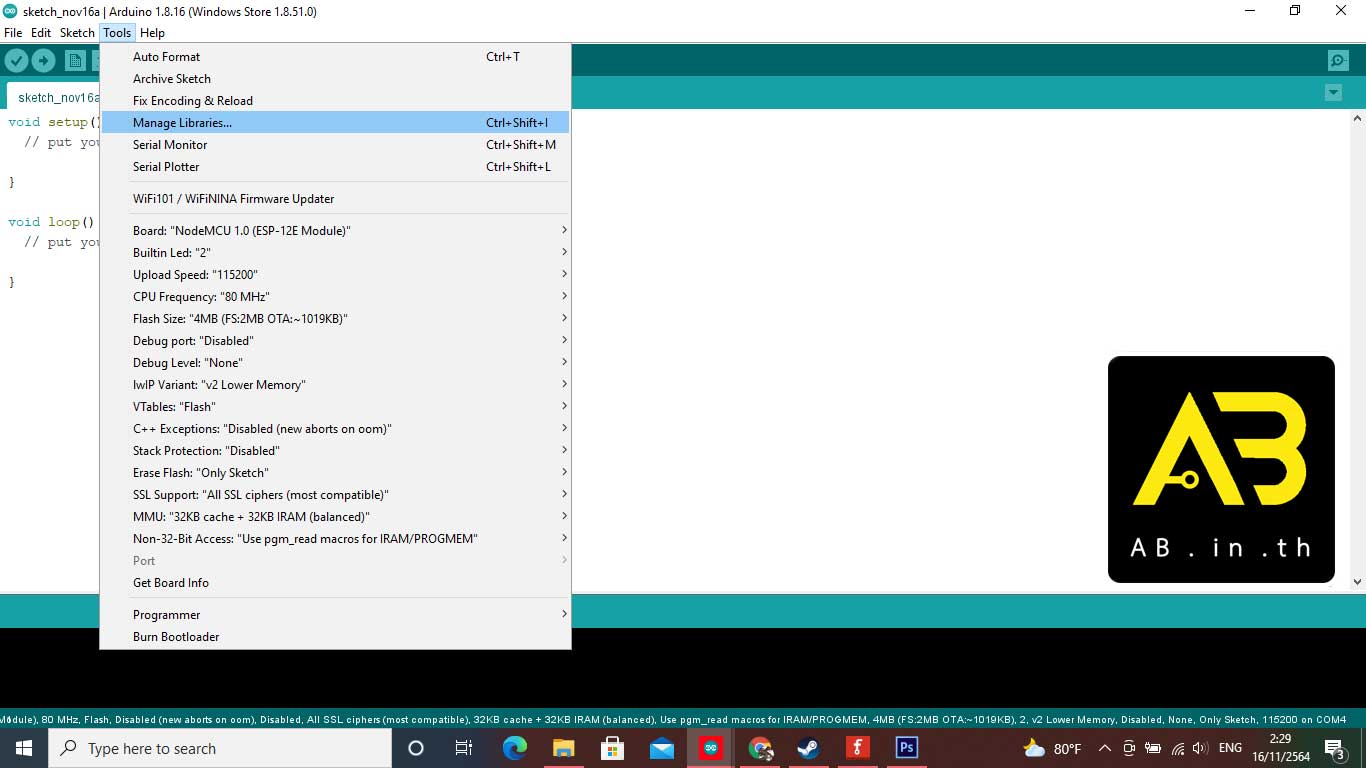Choose Fix Encoding & Reload
This screenshot has width=1366, height=768.
335,101
